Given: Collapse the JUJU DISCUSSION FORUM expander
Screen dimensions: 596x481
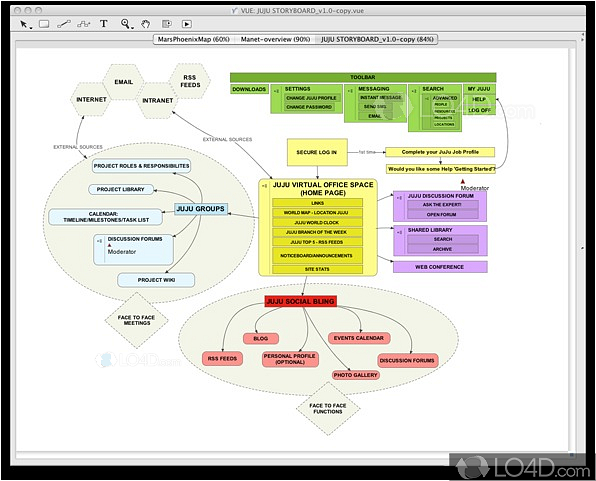Looking at the screenshot, I should 399,198.
